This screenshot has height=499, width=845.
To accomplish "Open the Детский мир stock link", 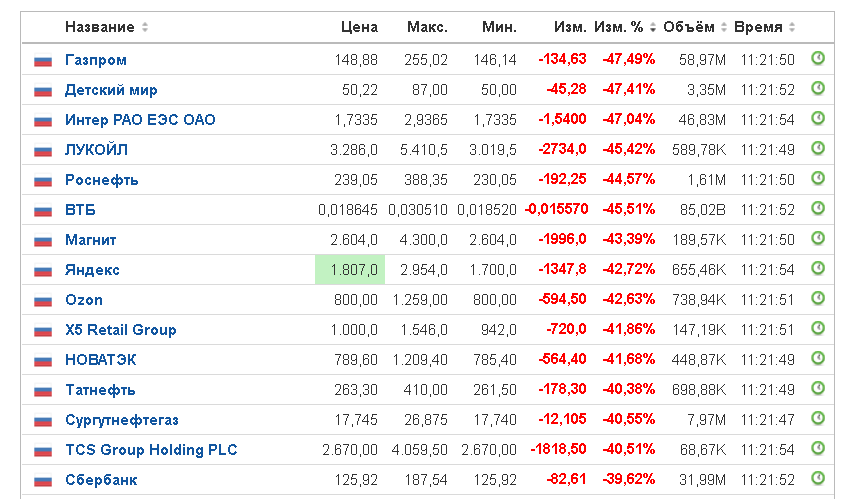I will pos(111,90).
